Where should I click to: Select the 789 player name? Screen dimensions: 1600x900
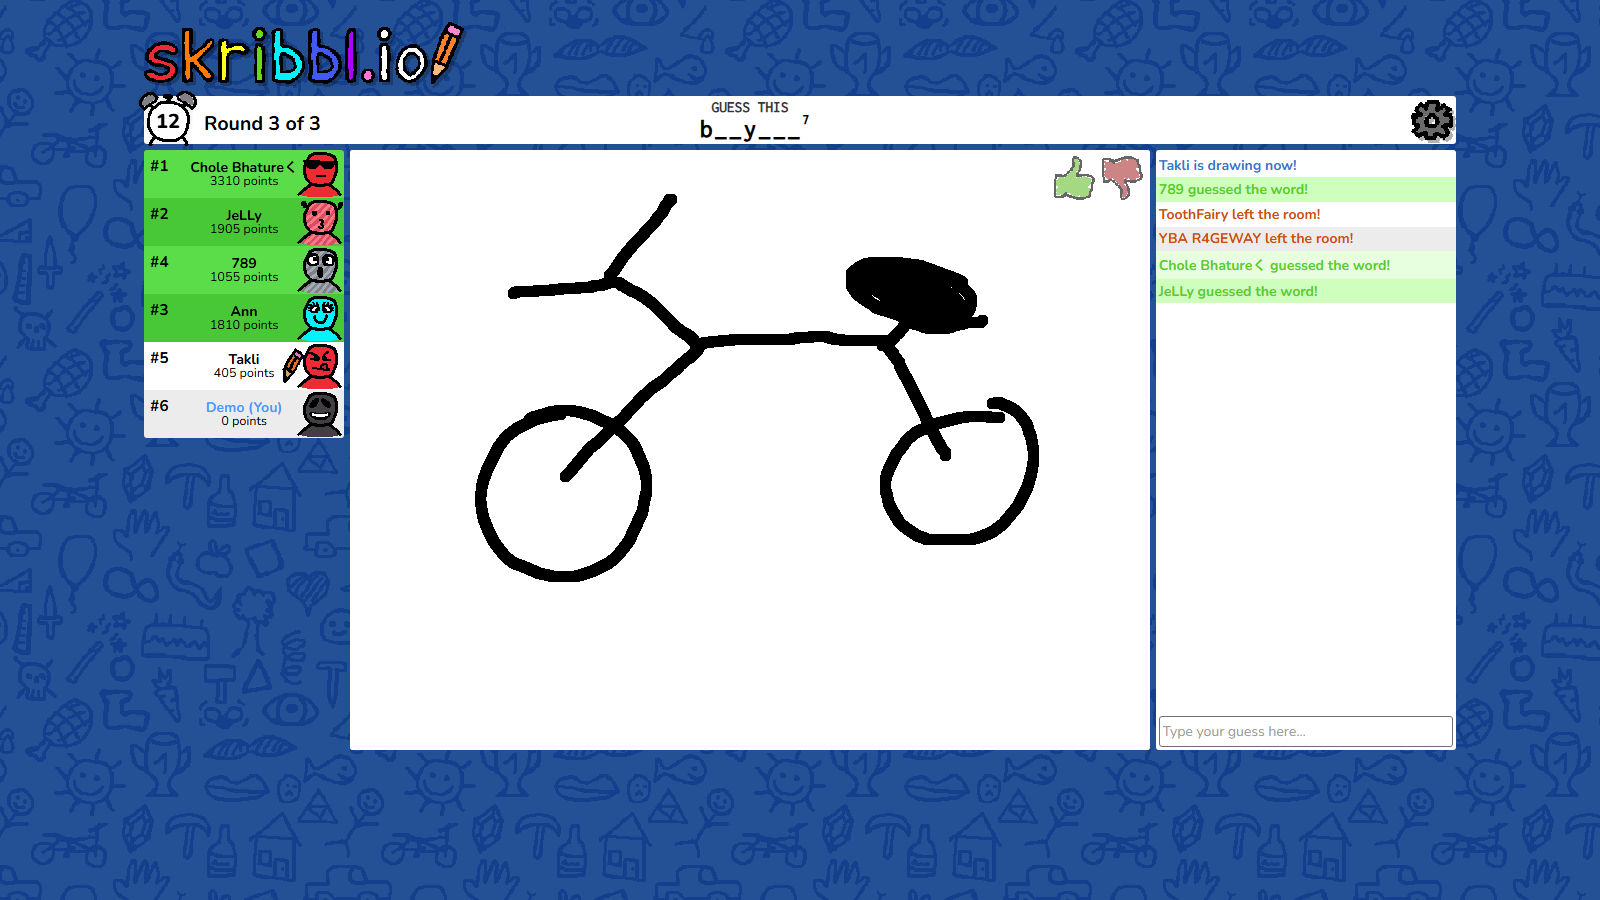point(244,263)
